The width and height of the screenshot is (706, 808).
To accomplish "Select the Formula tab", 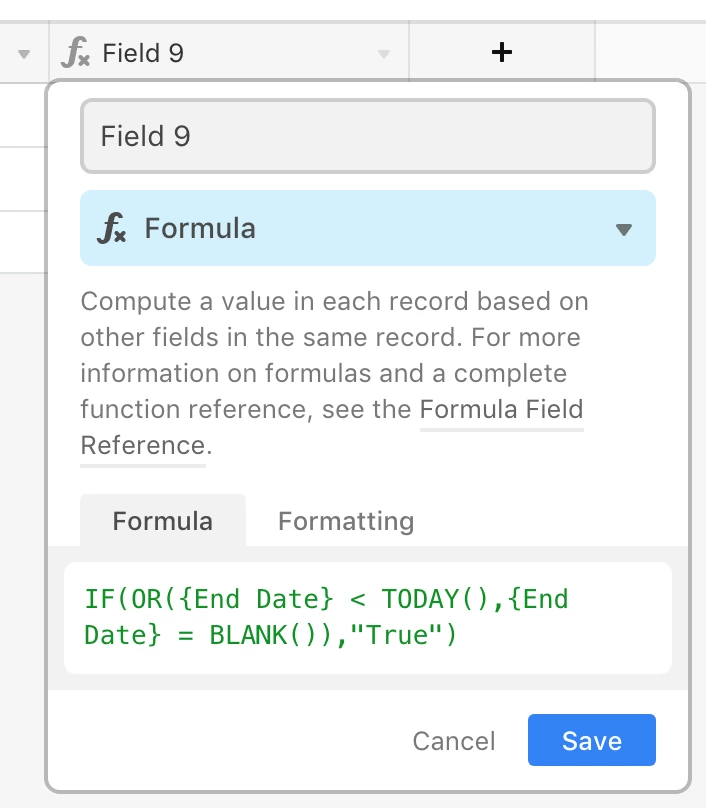I will click(x=163, y=520).
